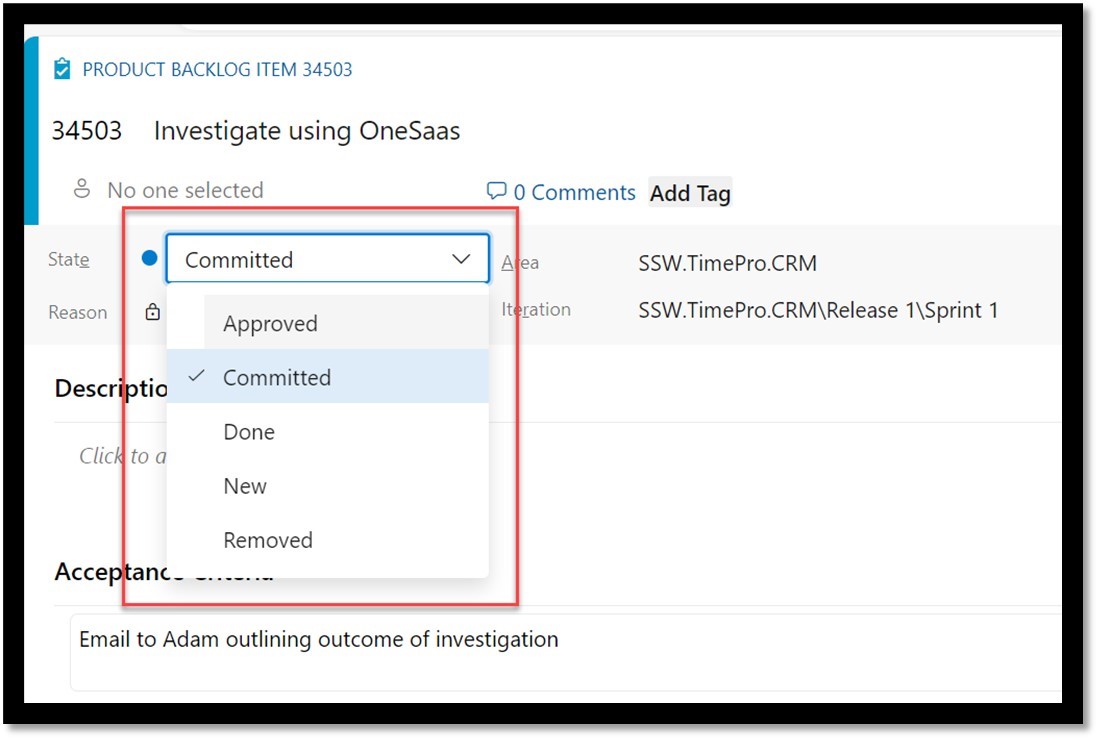The image size is (1098, 739).
Task: Click the unassigned person avatar icon
Action: pyautogui.click(x=82, y=189)
